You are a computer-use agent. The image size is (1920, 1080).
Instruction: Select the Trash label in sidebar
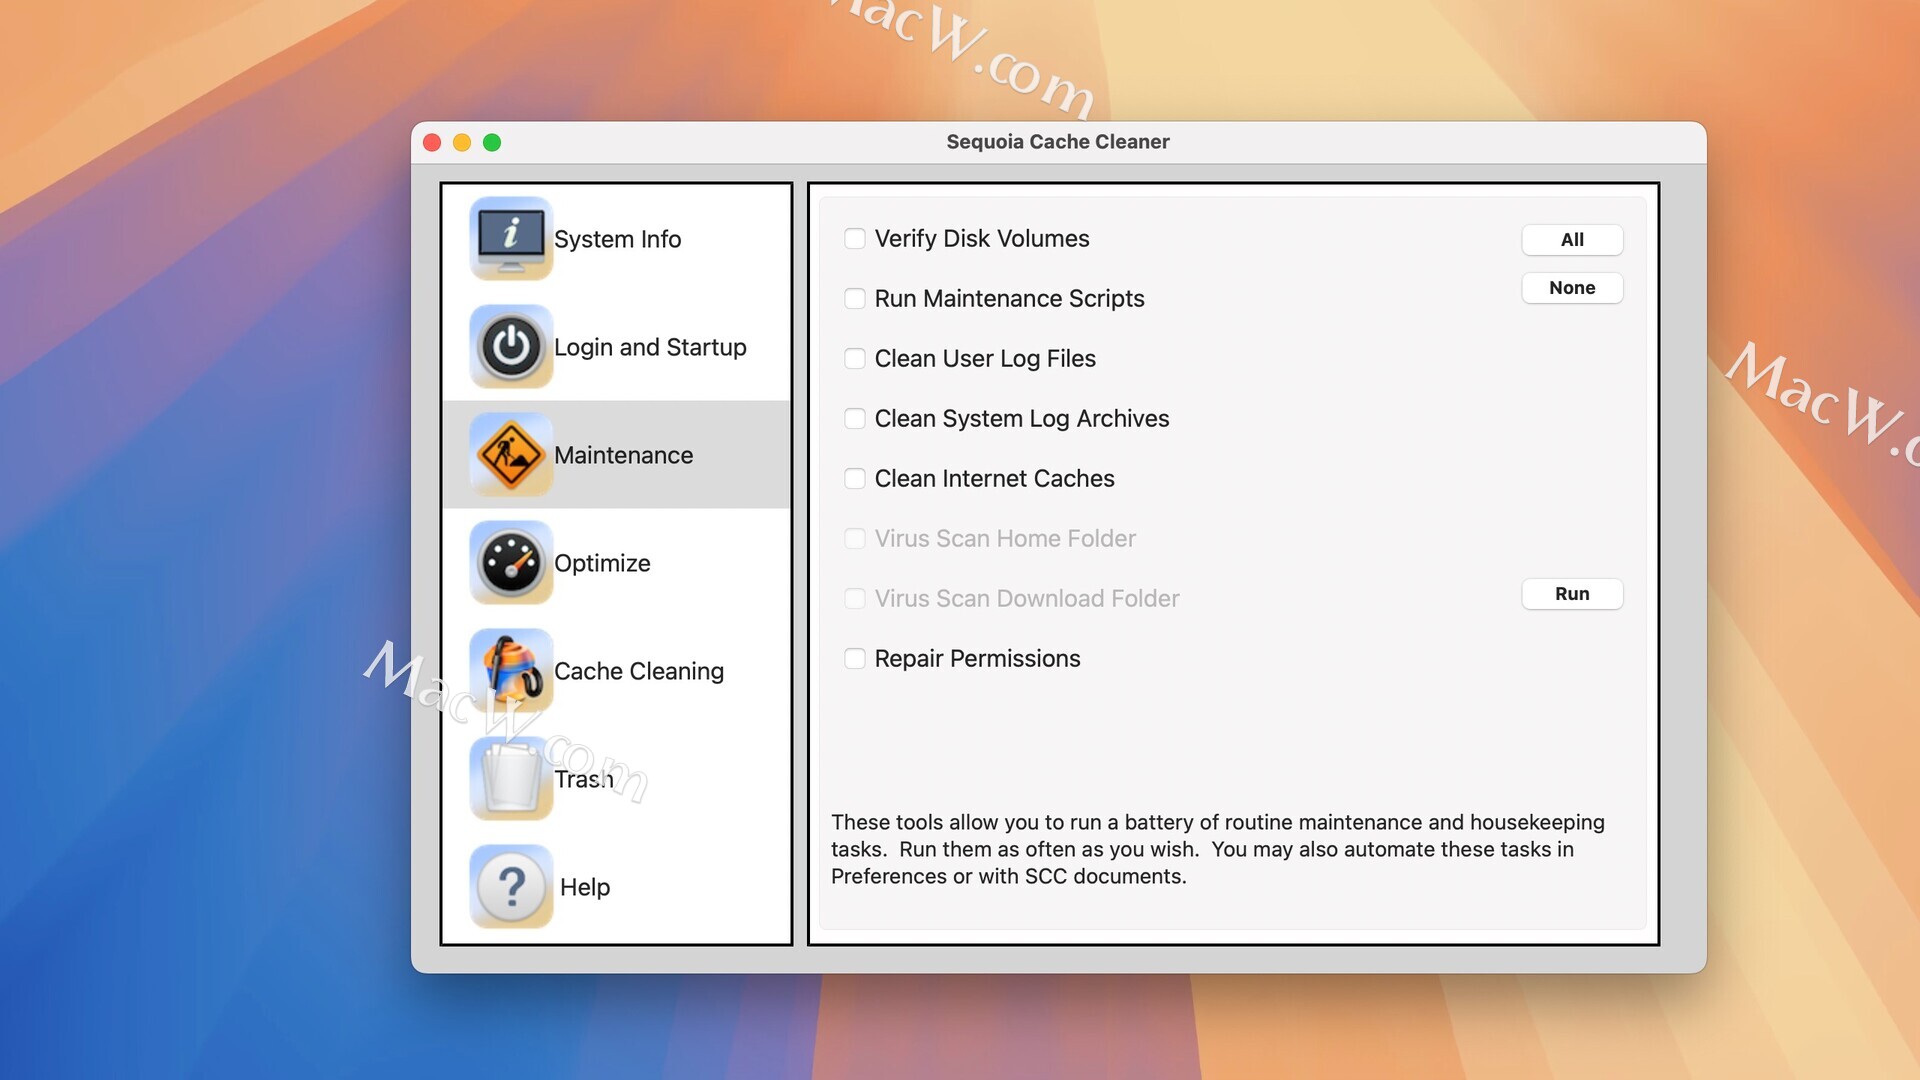pyautogui.click(x=584, y=779)
